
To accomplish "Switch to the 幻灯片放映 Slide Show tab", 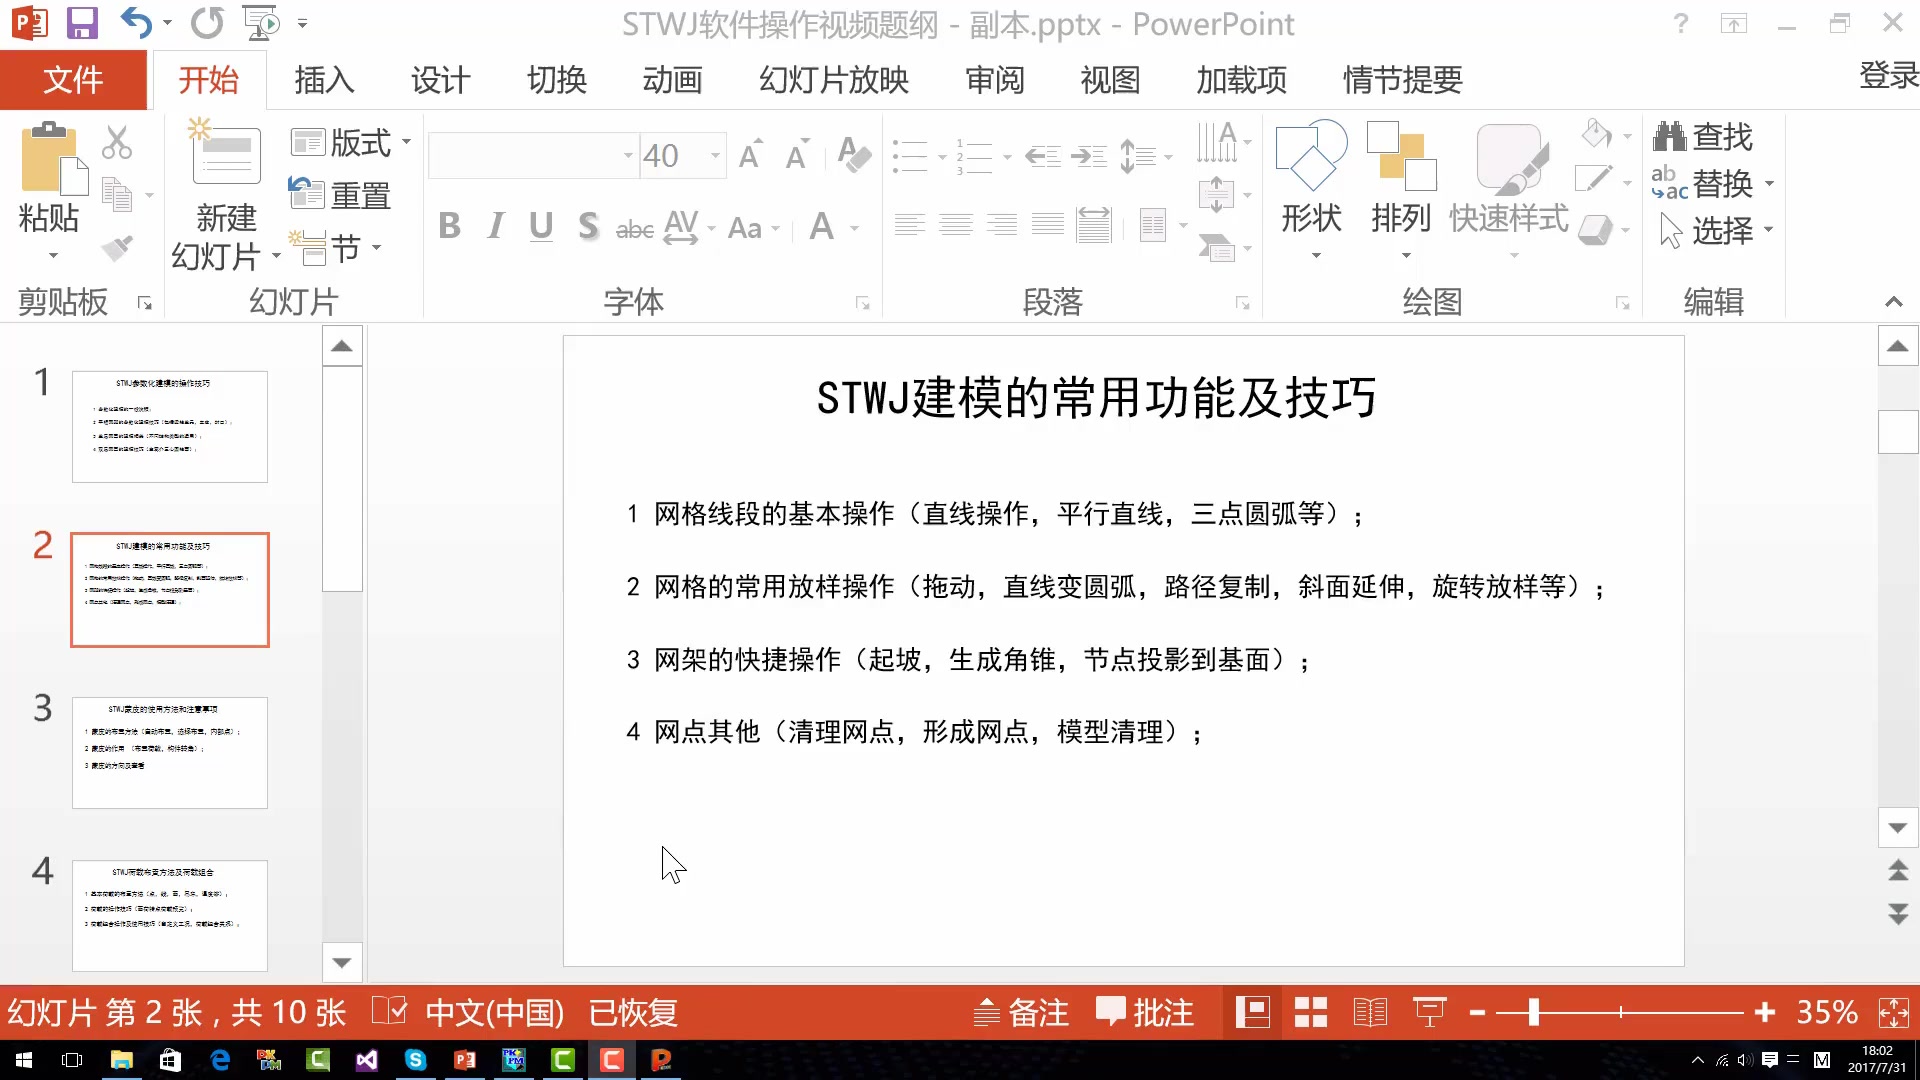I will coord(833,80).
